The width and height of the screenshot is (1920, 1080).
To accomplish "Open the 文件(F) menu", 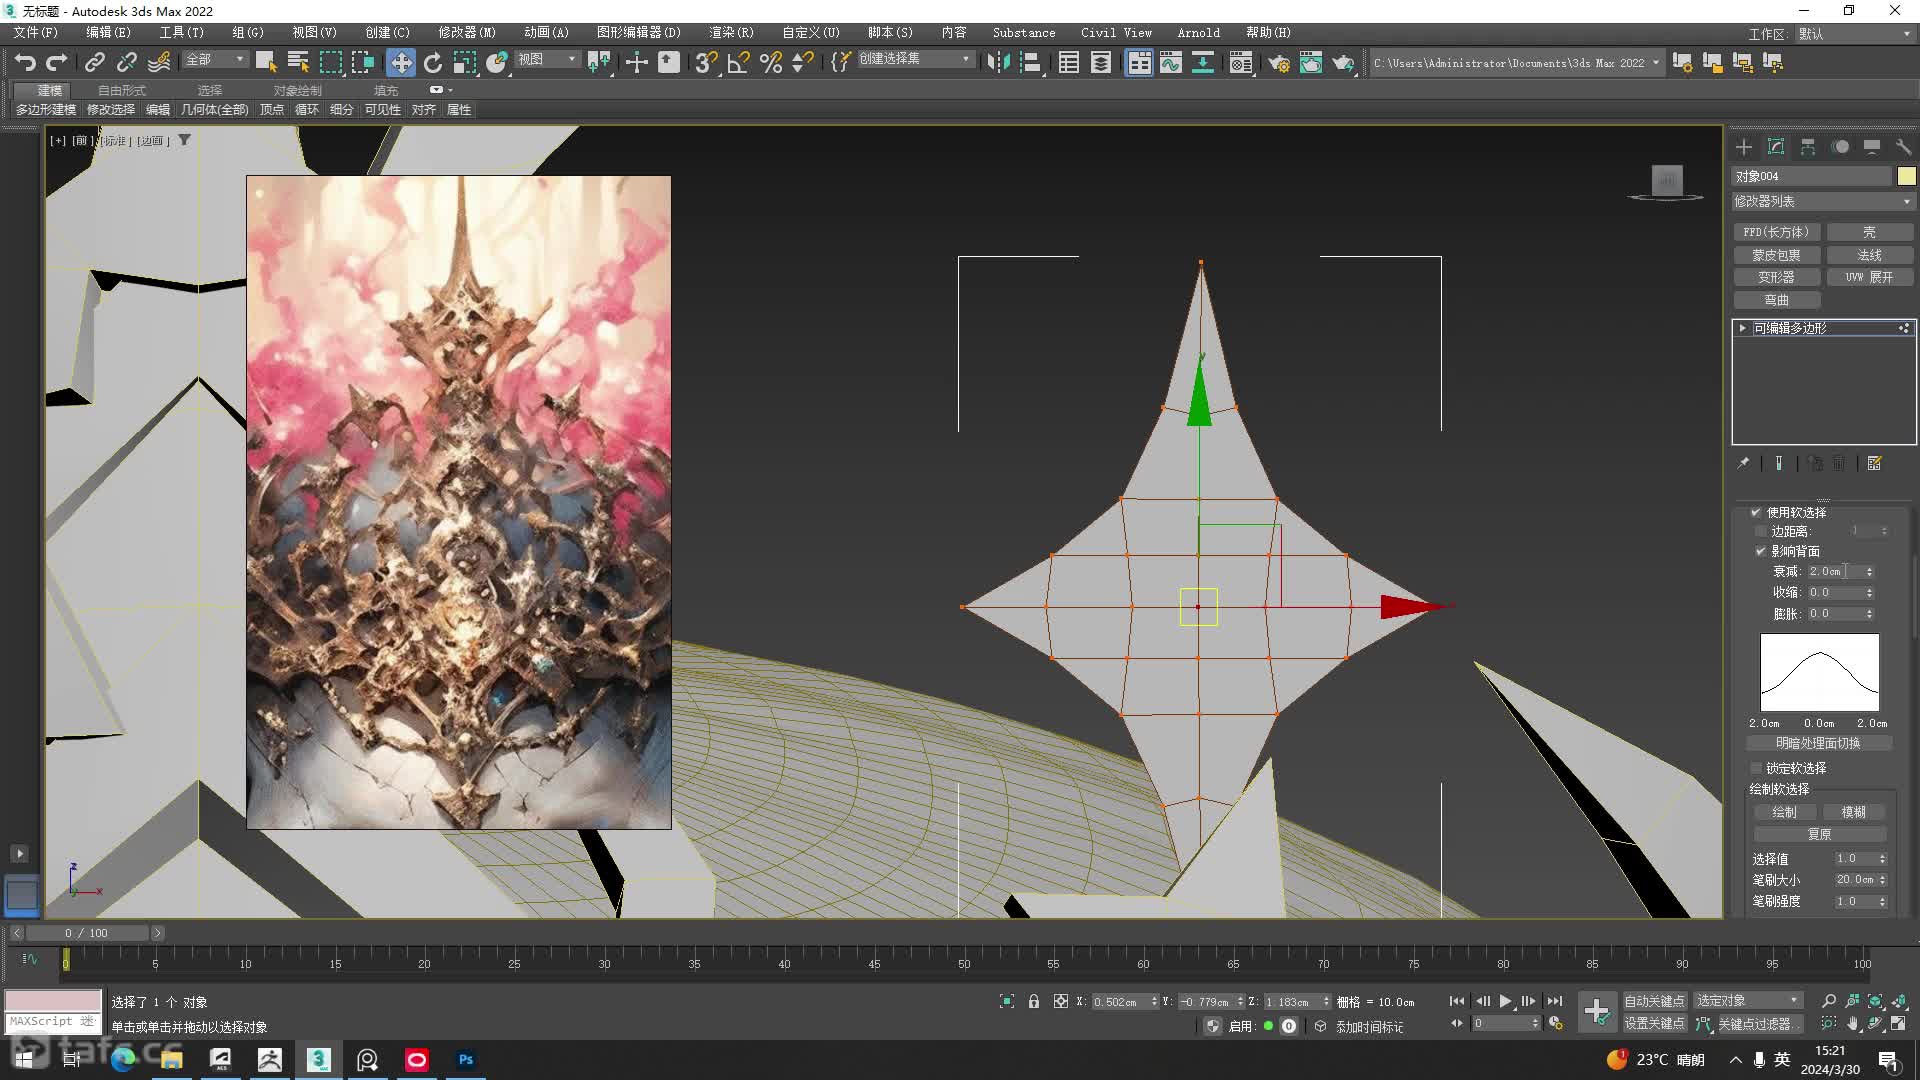I will click(35, 33).
